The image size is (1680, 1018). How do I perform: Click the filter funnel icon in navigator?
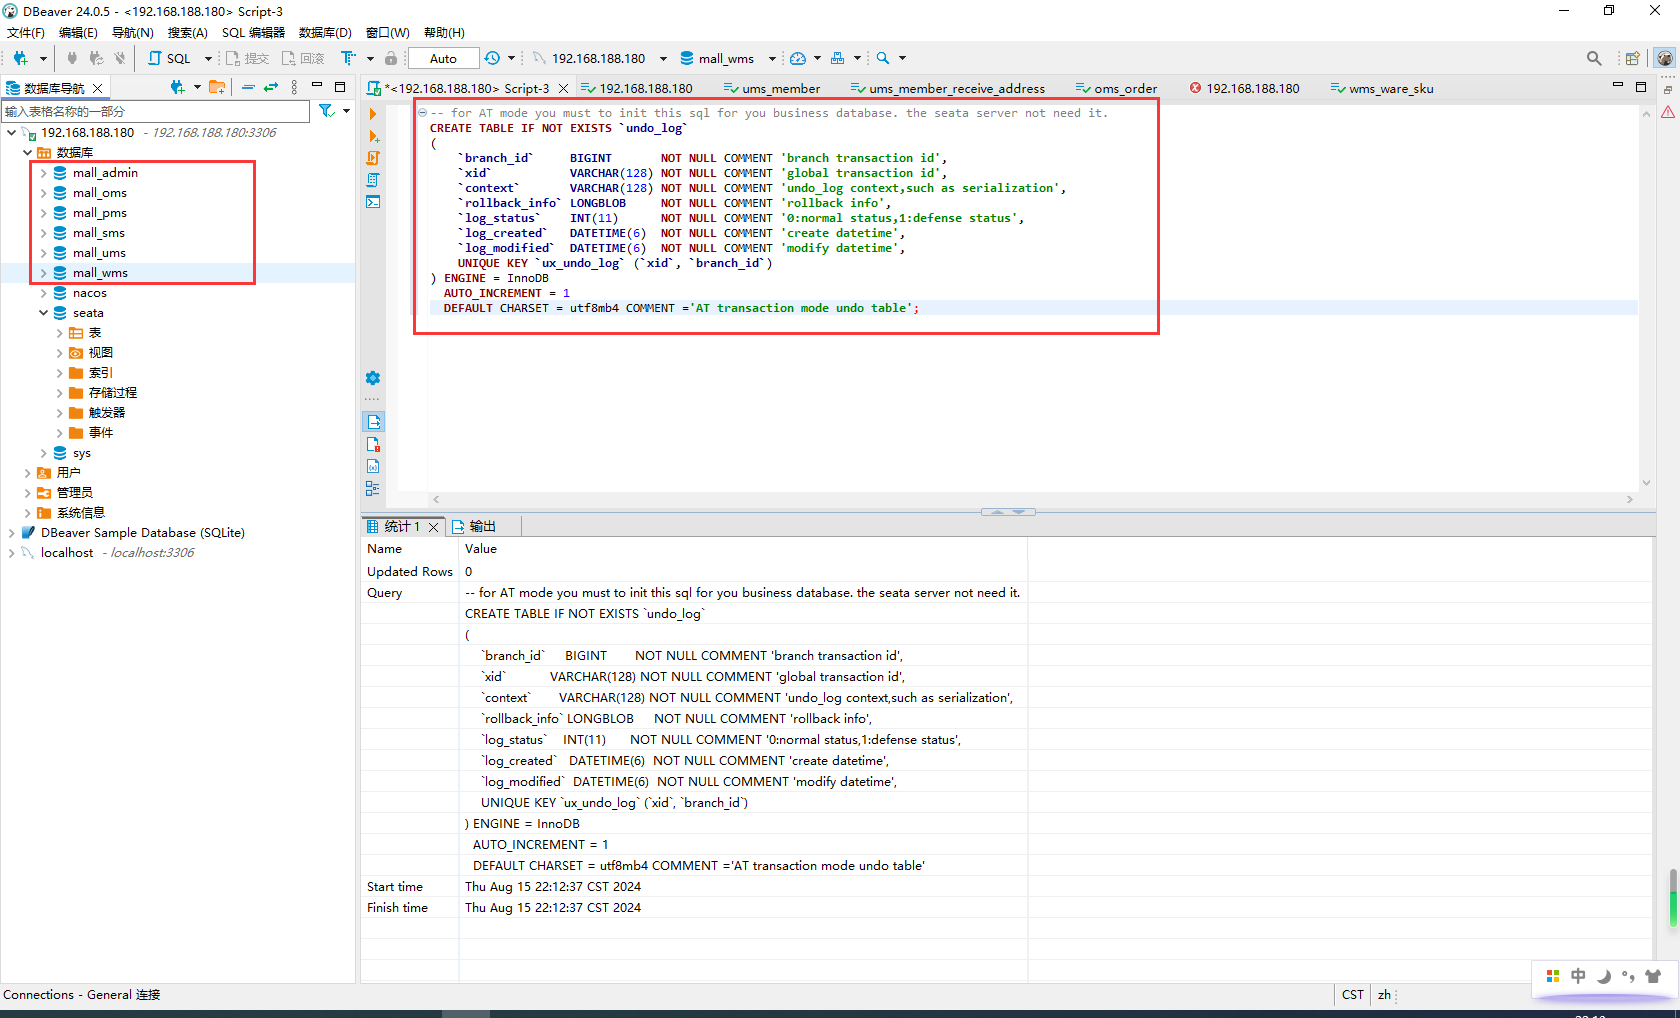point(327,111)
